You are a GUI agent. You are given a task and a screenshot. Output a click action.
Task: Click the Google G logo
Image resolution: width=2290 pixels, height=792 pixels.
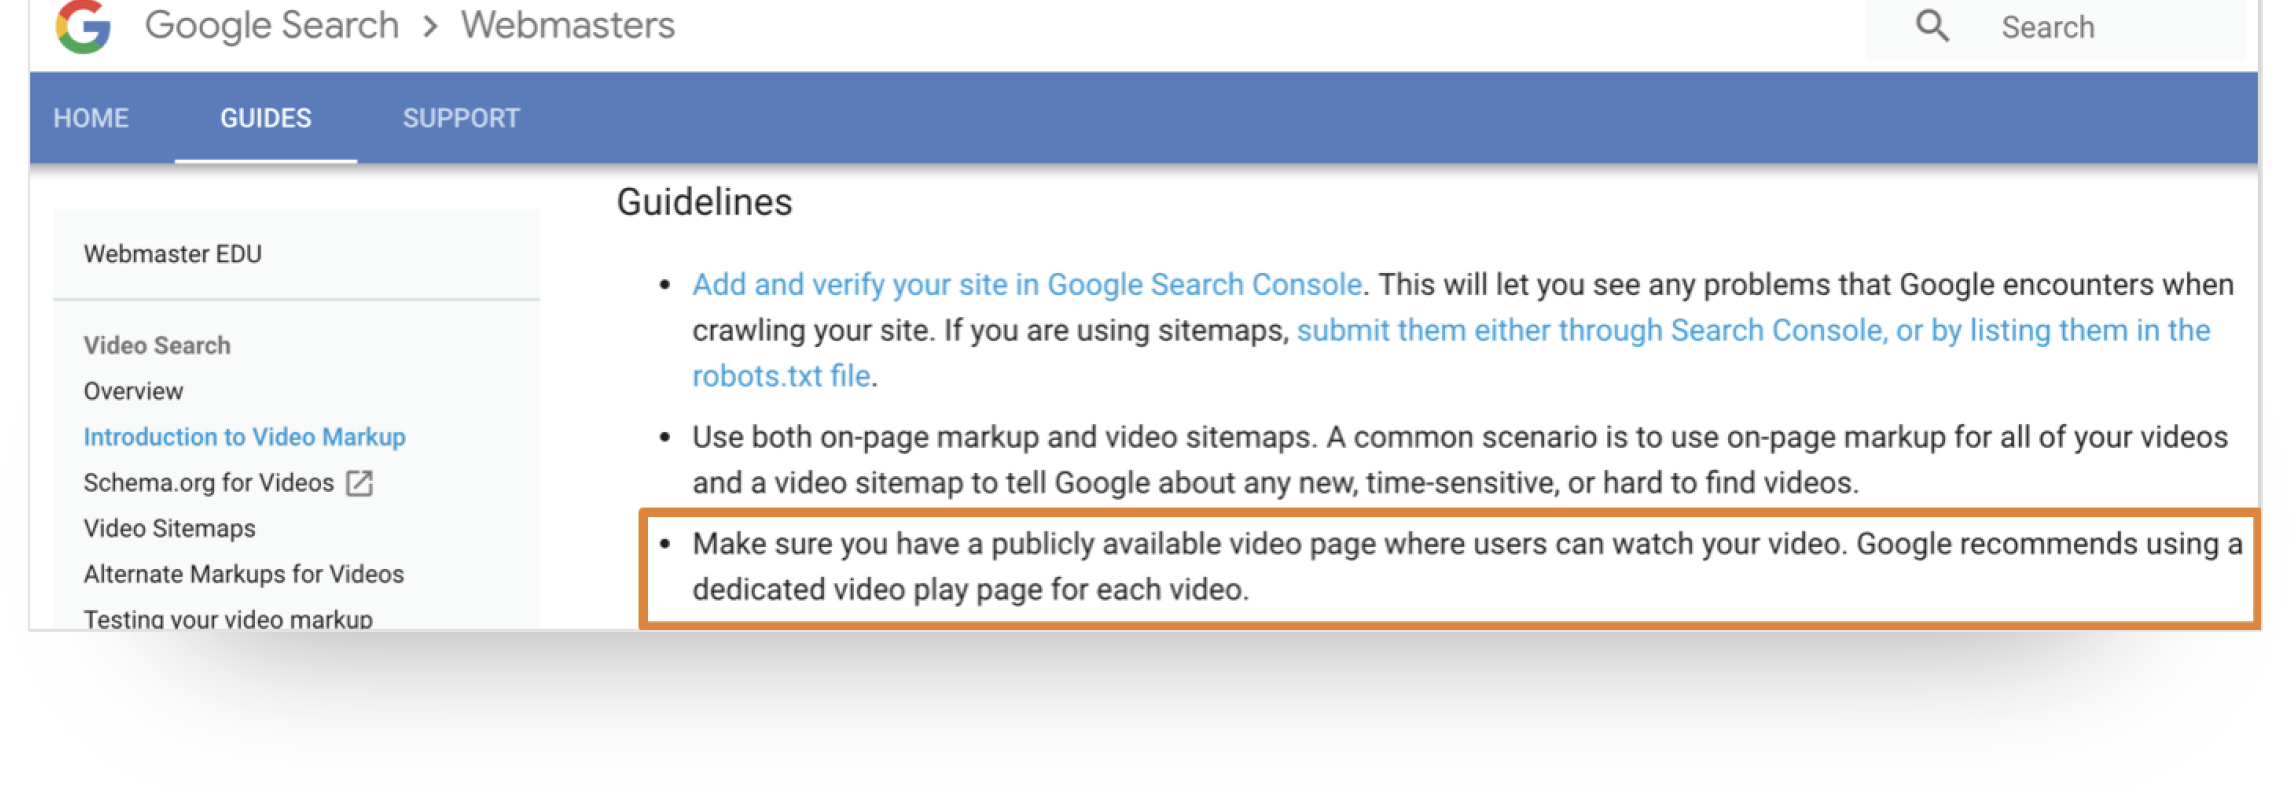[83, 25]
